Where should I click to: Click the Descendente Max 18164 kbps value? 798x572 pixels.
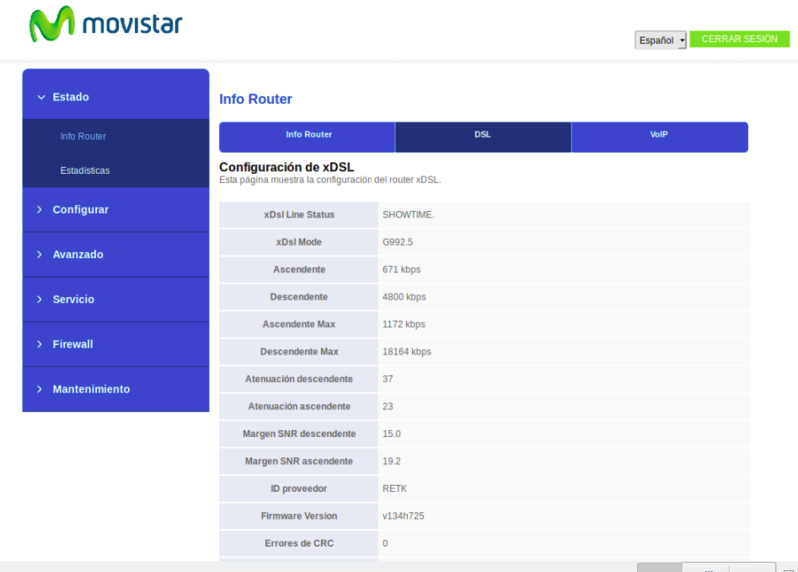coord(406,352)
